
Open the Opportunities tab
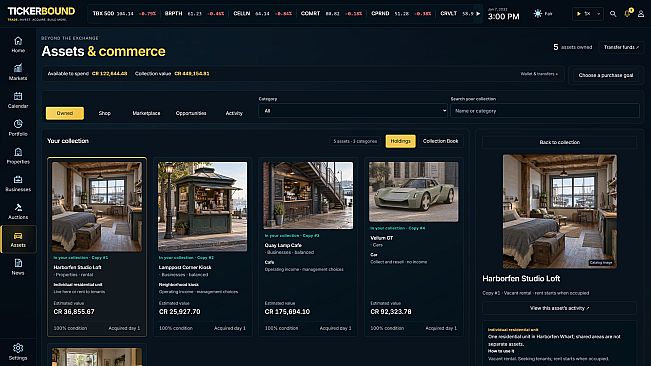pos(191,113)
